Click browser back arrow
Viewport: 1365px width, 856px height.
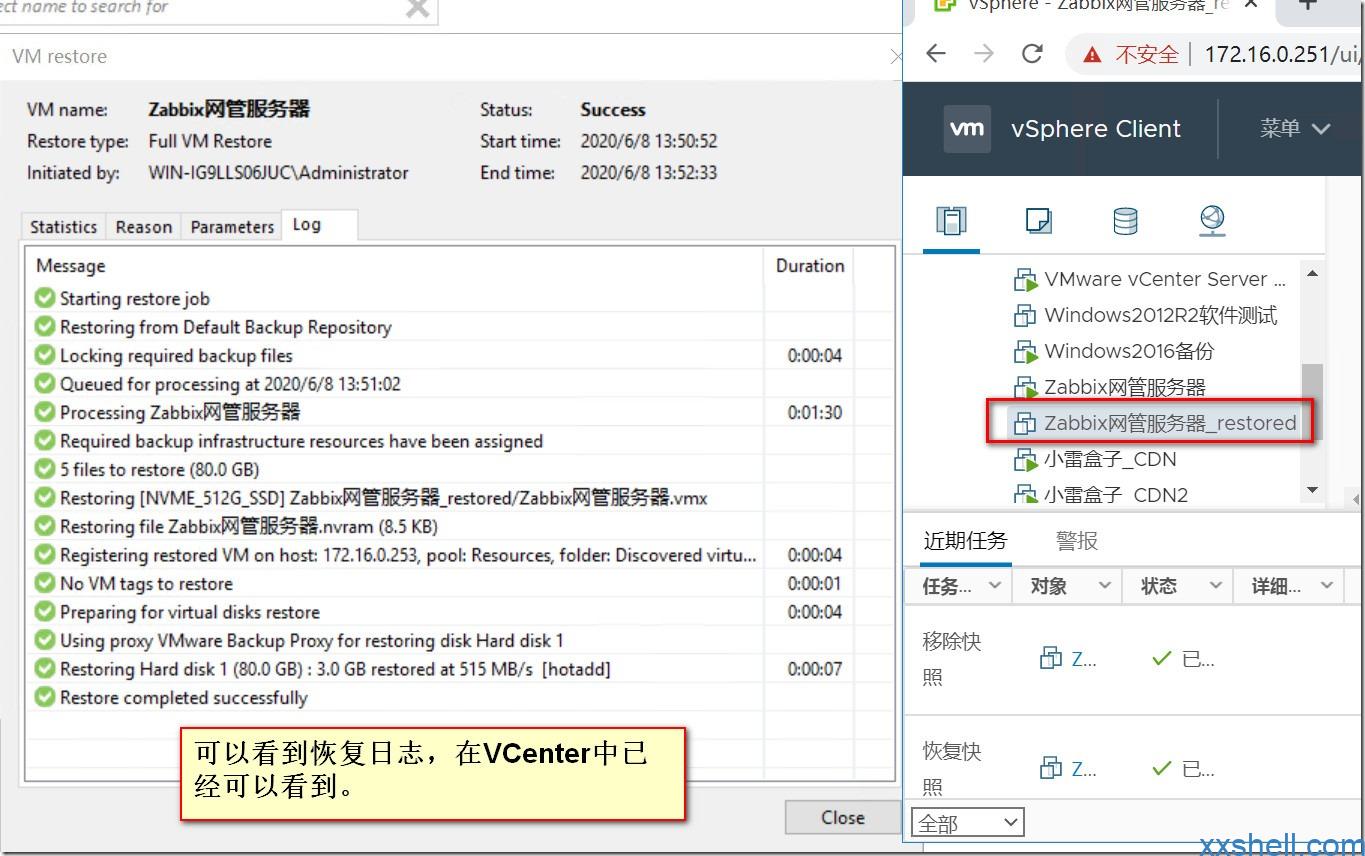[936, 54]
